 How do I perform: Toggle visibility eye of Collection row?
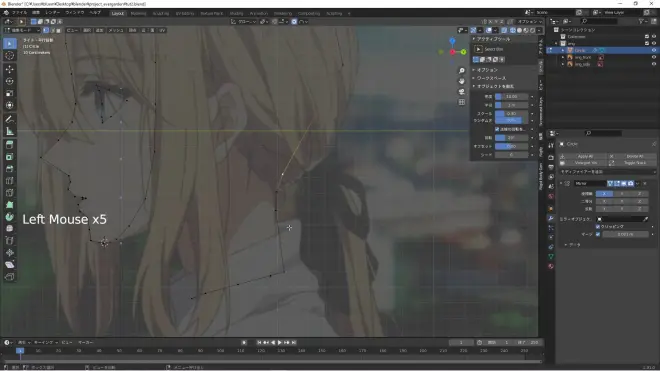[654, 37]
